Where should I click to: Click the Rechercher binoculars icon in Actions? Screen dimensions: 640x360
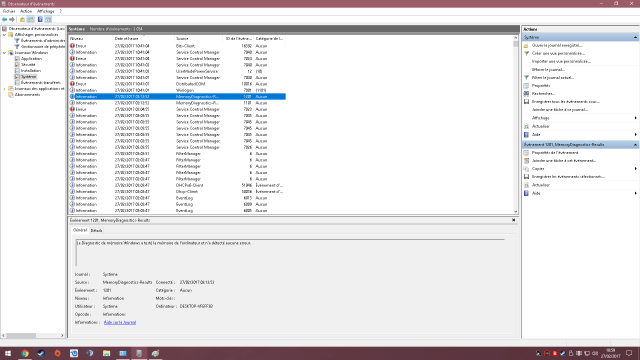[x=526, y=93]
